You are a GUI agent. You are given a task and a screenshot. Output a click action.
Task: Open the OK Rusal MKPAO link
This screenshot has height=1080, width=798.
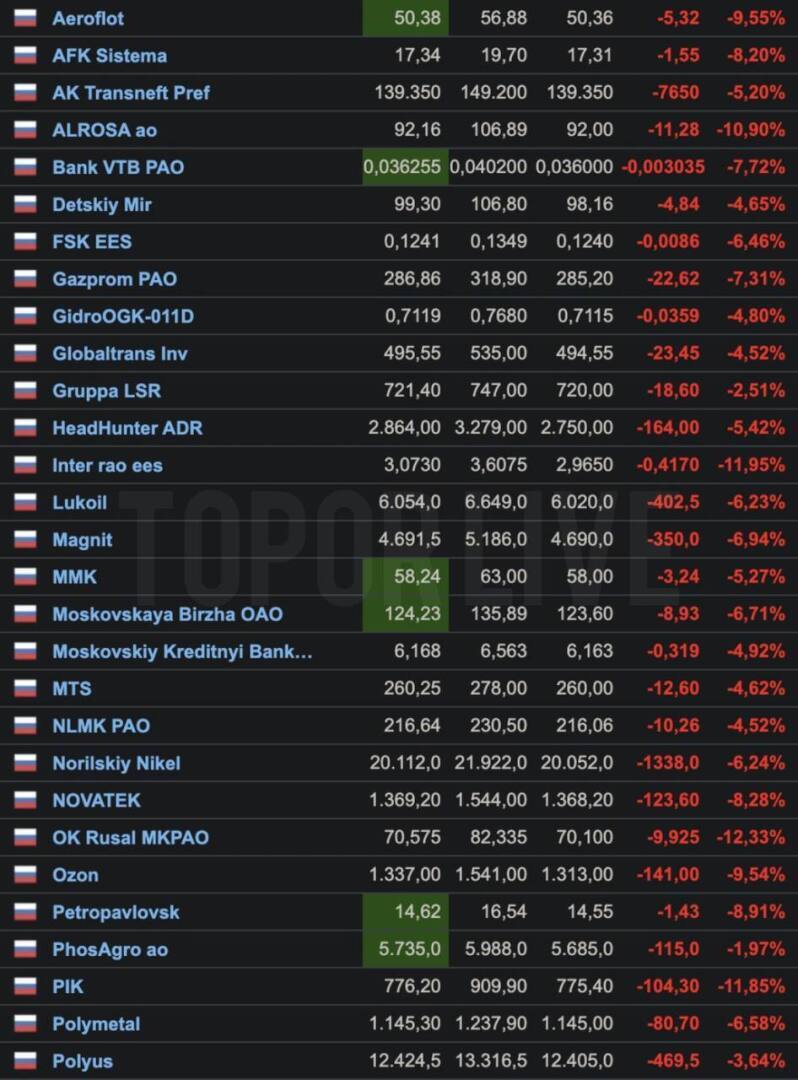coord(130,837)
